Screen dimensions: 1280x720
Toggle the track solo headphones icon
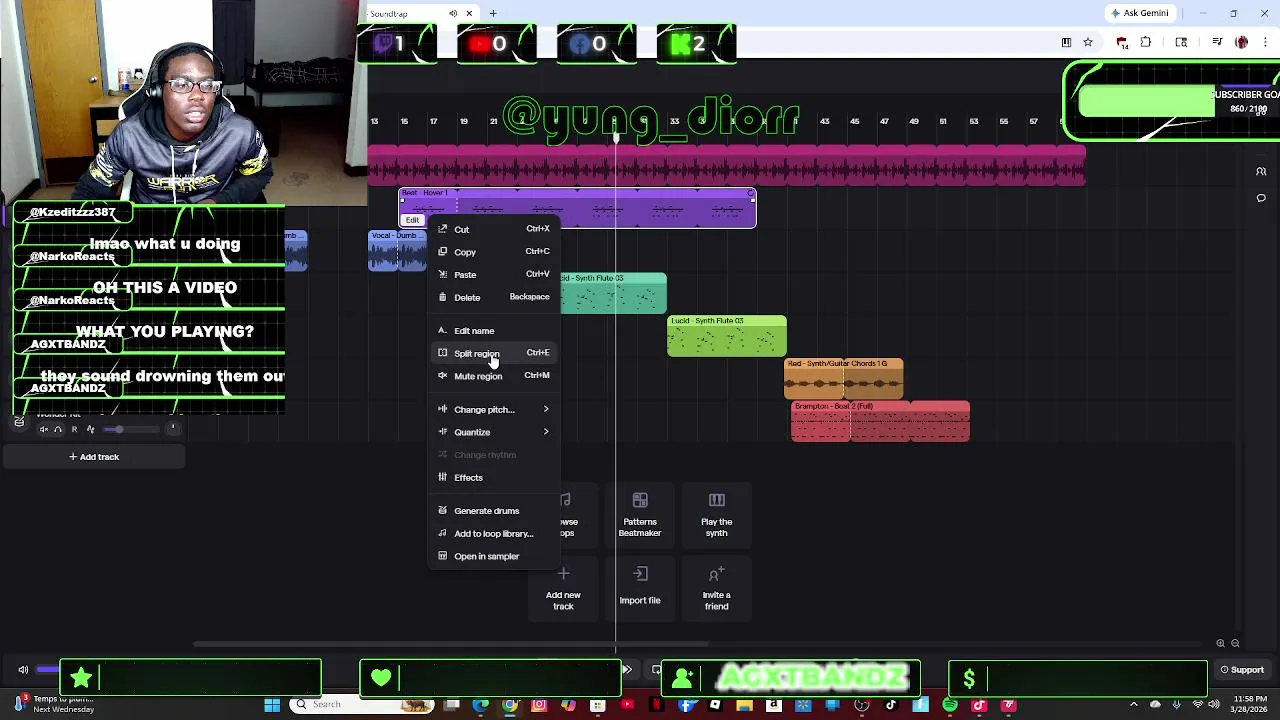tap(58, 429)
